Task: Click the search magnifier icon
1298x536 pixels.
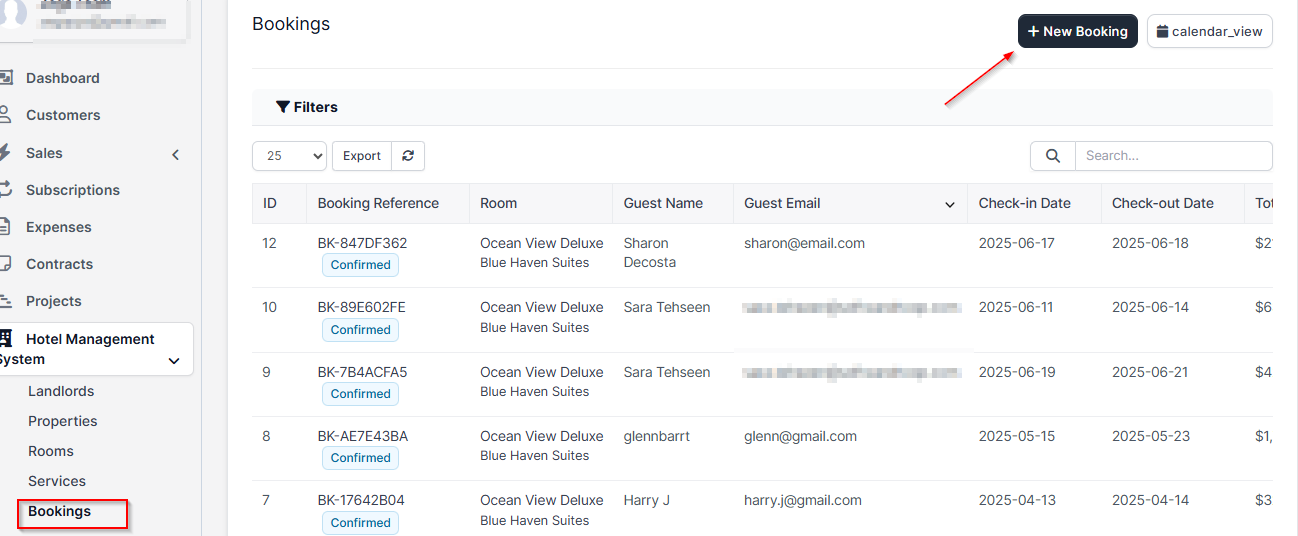Action: (1052, 156)
